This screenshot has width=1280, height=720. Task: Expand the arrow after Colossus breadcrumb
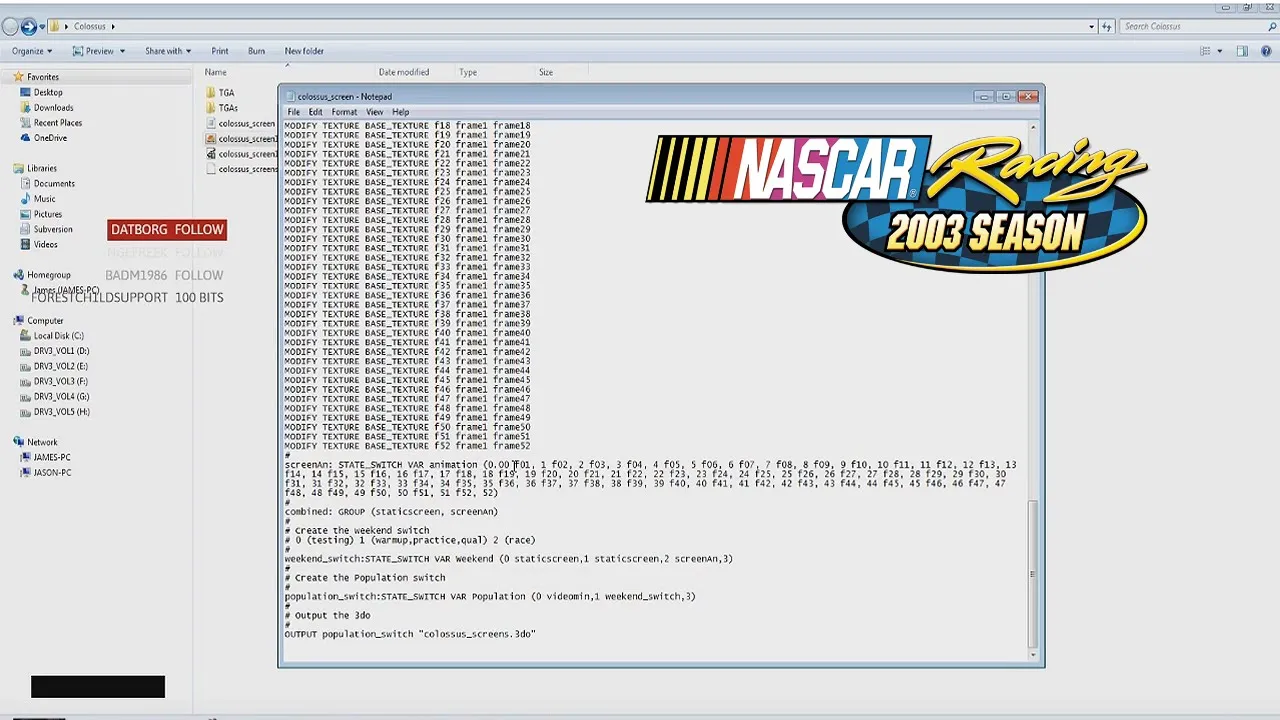113,26
